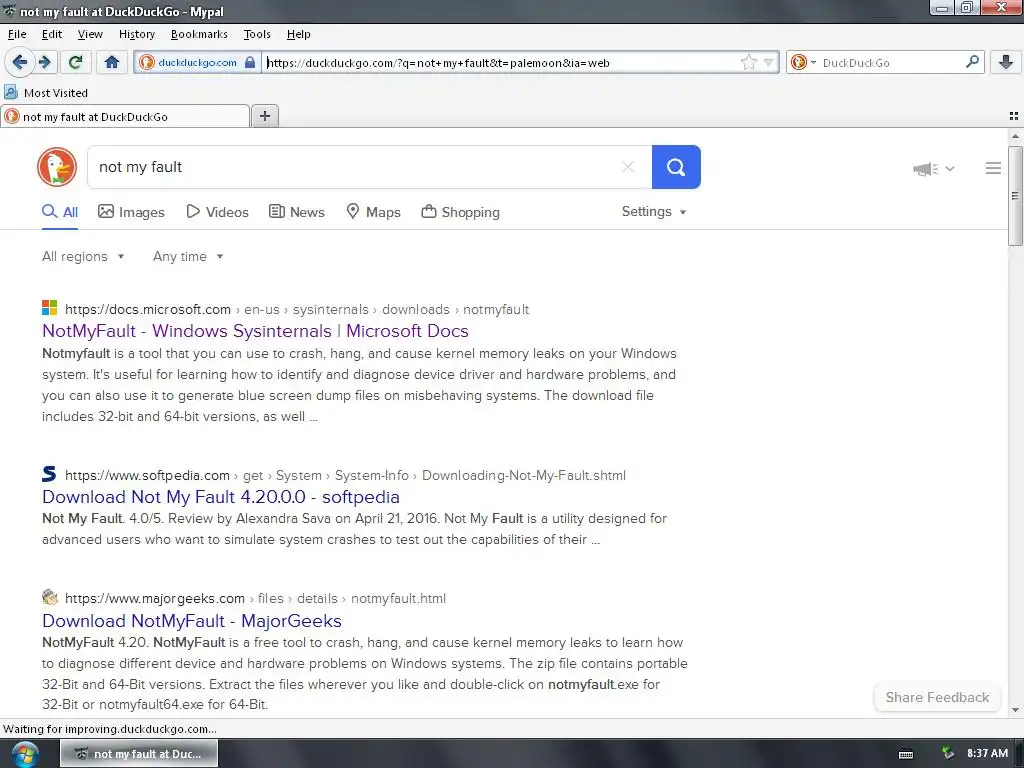Open Download Not My Fault softpedia link

point(221,496)
